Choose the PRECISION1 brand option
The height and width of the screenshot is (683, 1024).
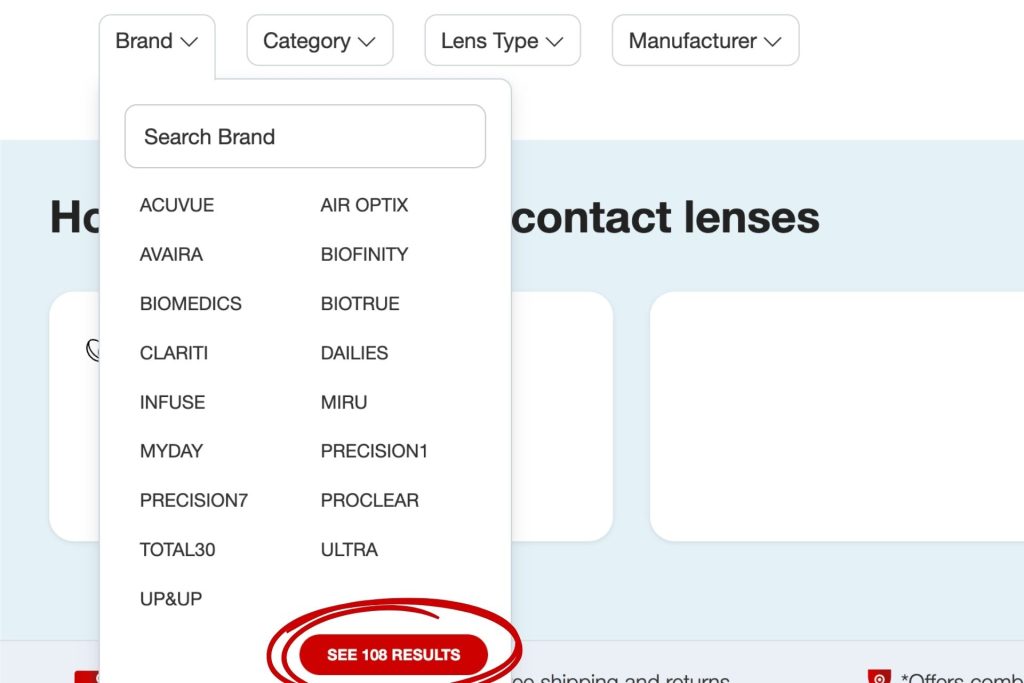click(x=374, y=451)
